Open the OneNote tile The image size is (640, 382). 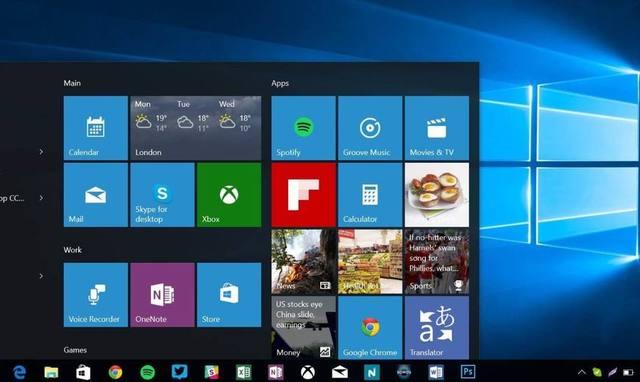[162, 295]
